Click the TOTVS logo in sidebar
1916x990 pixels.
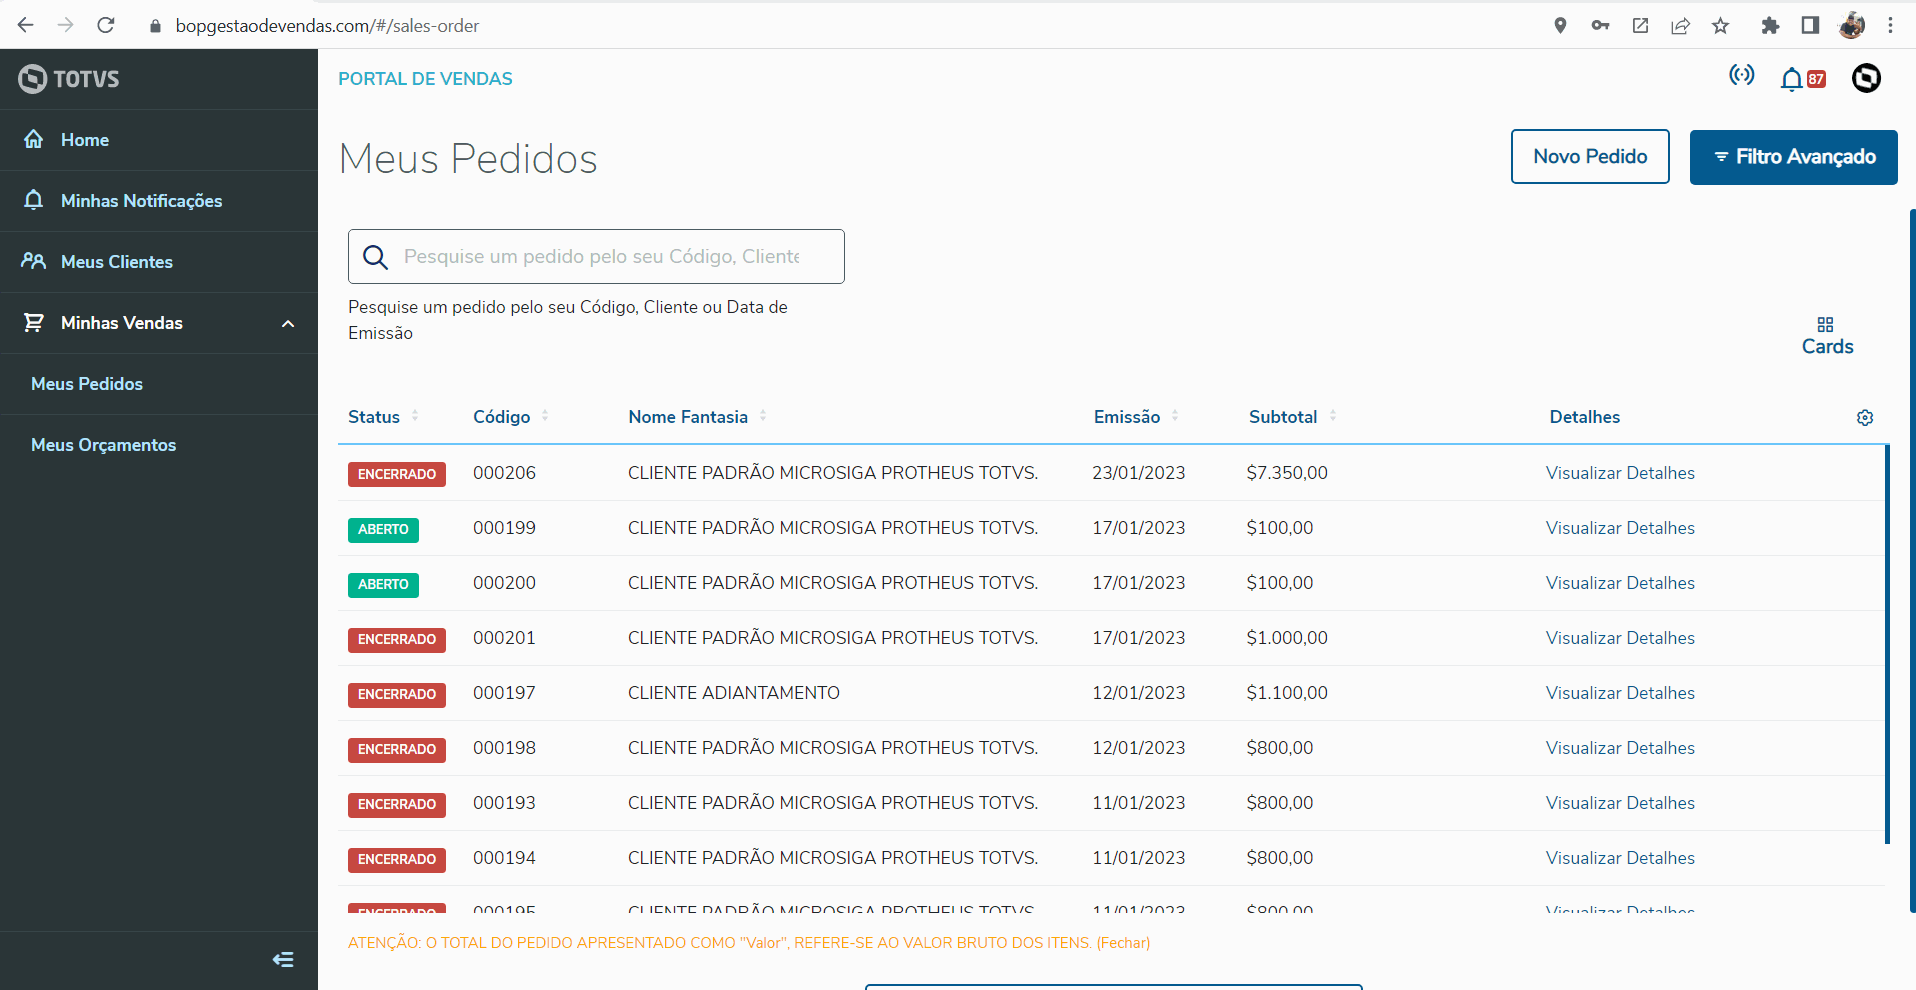(69, 79)
